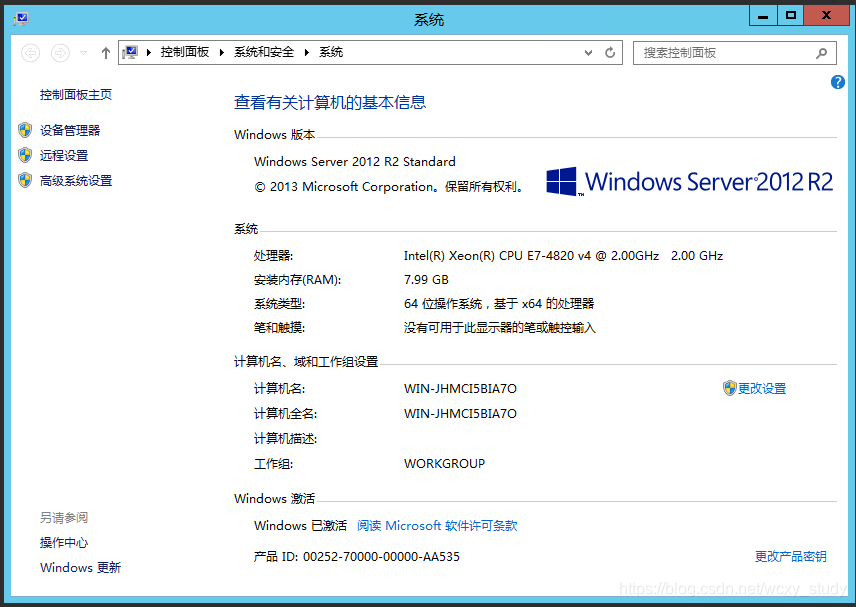
Task: Minimize the 系统 window
Action: (763, 16)
